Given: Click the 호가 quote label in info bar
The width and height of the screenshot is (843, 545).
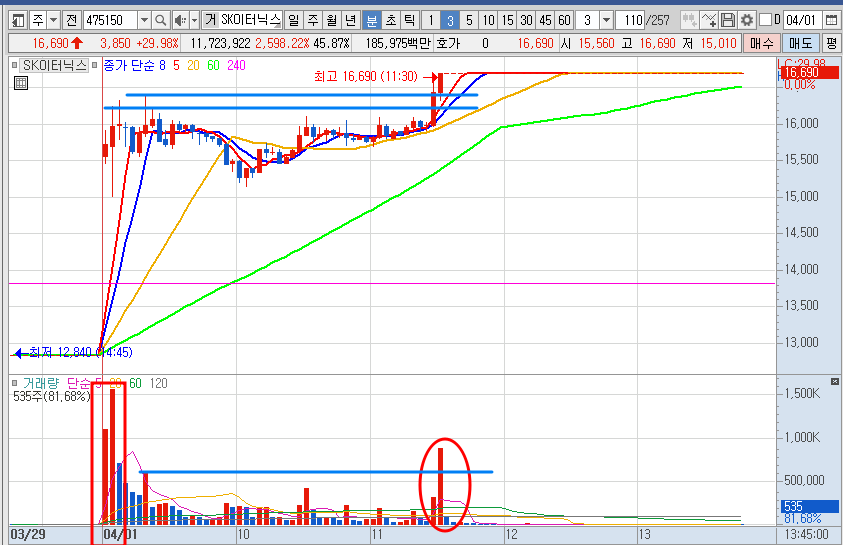Looking at the screenshot, I should [x=448, y=43].
